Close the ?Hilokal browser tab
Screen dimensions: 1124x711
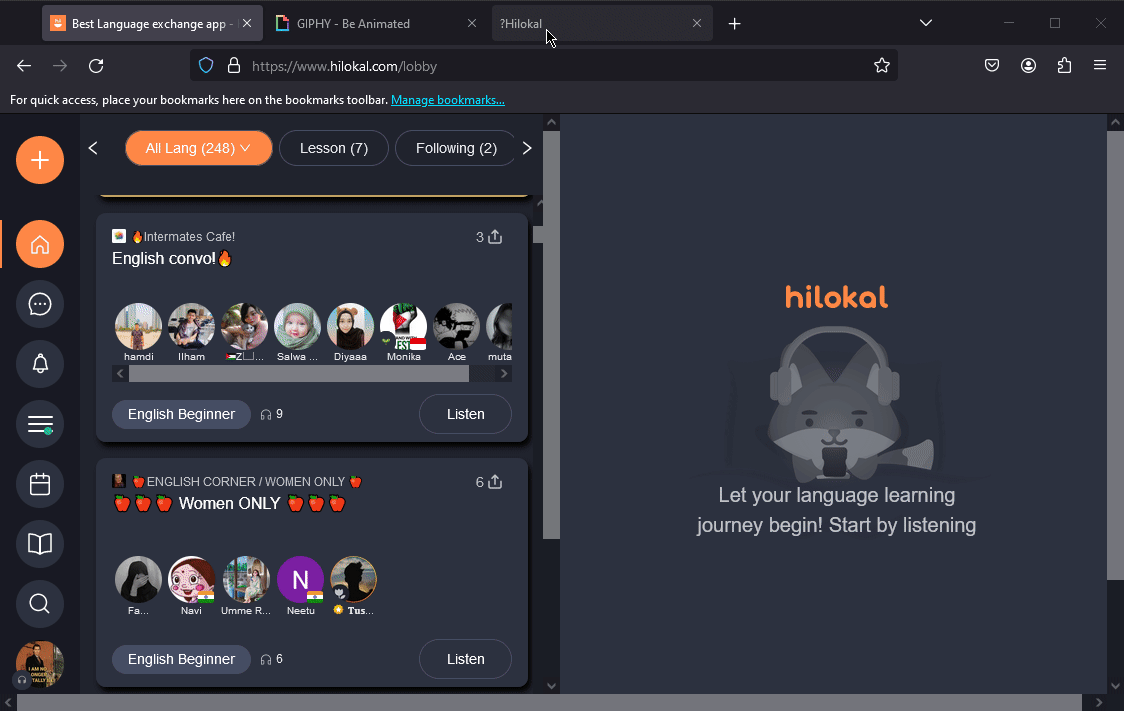(x=697, y=24)
